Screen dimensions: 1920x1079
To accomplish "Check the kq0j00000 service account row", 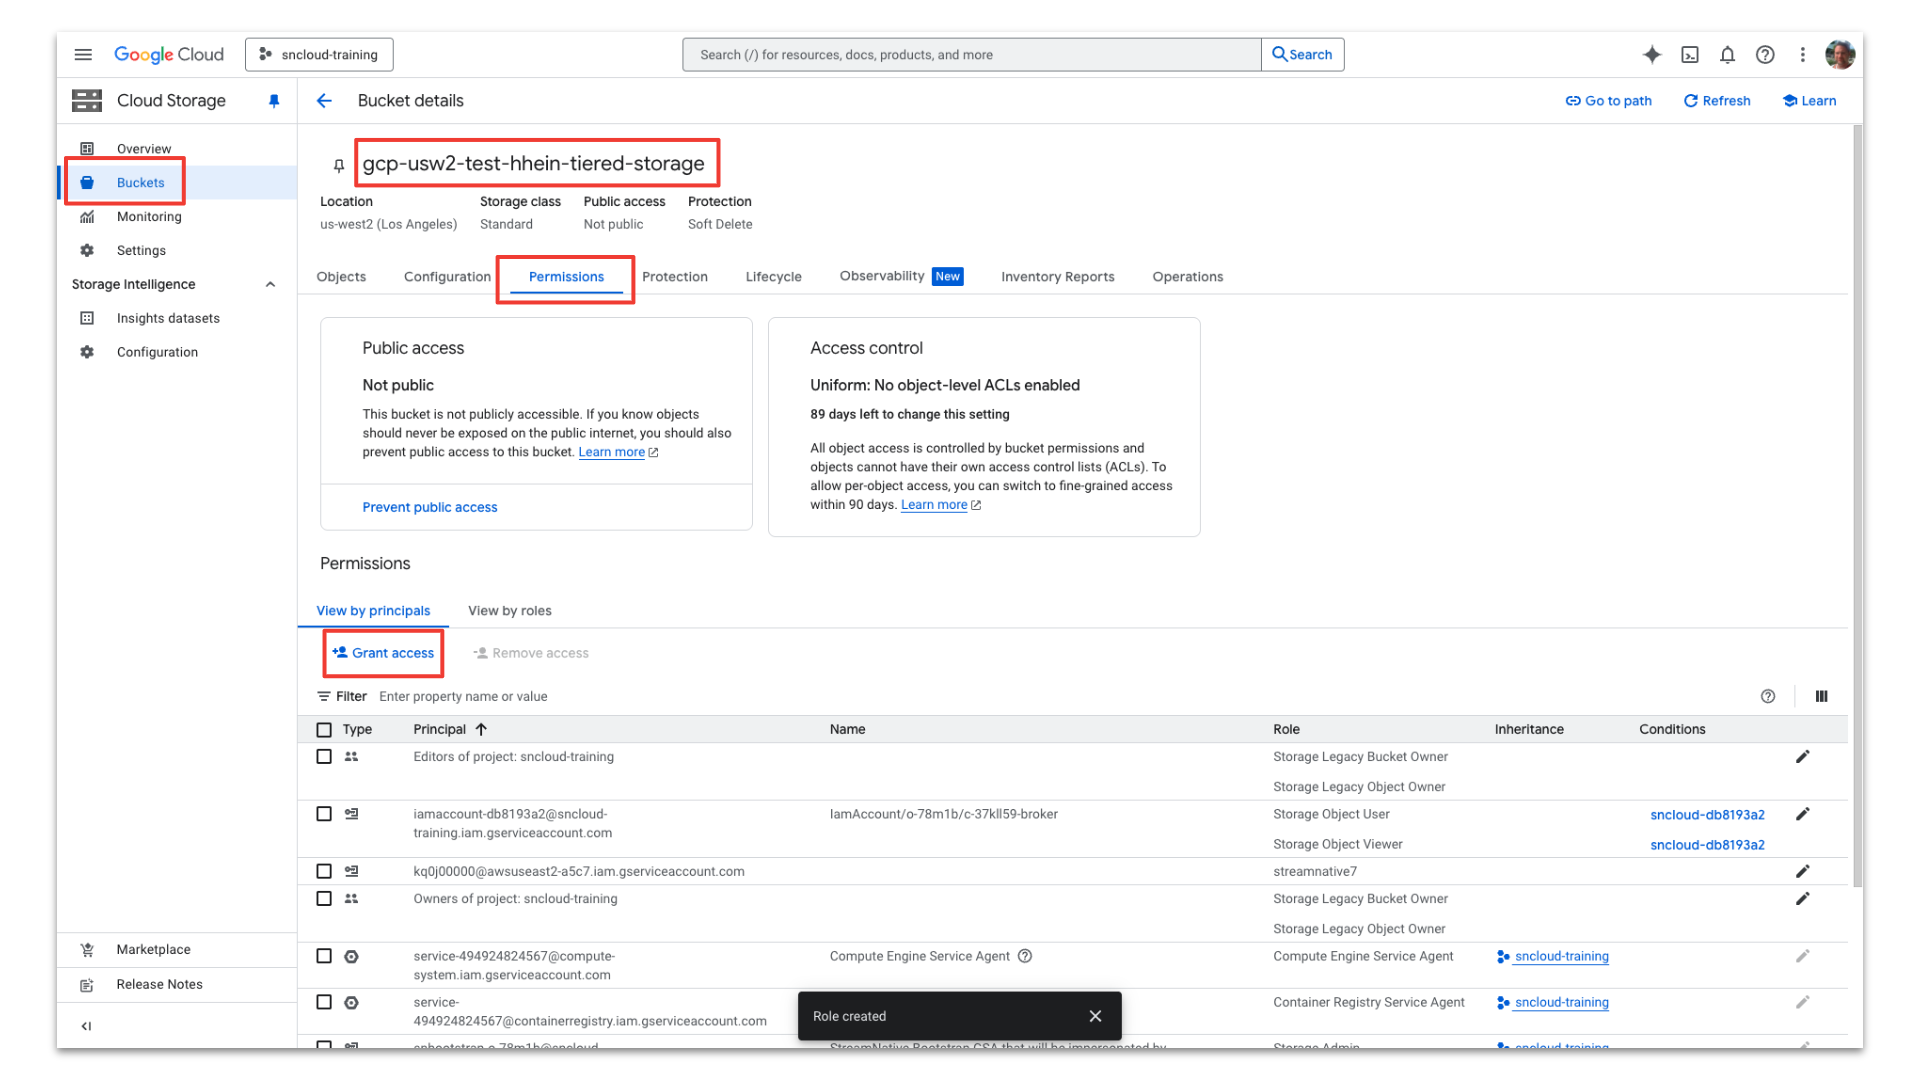I will coord(324,871).
